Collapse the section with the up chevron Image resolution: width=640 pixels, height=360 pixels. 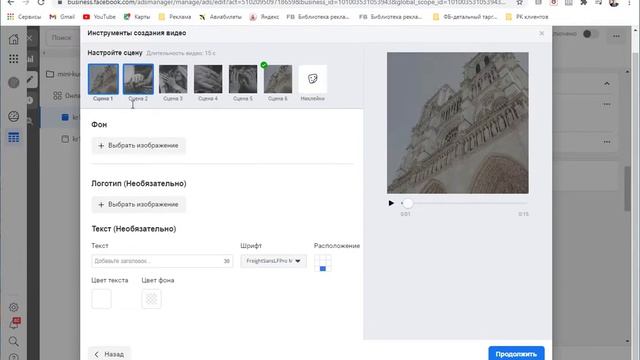pyautogui.click(x=607, y=84)
